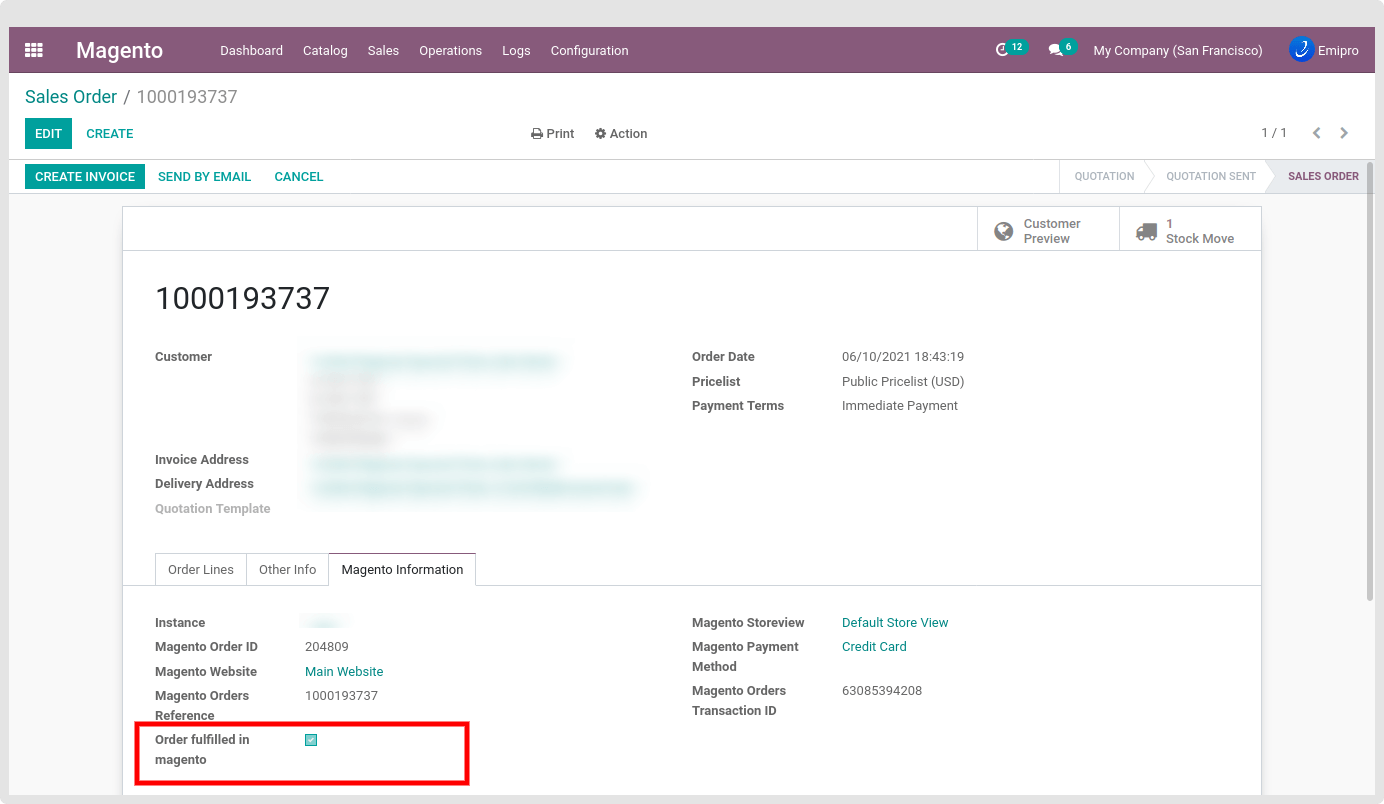1384x804 pixels.
Task: Open the Emipro user menu
Action: pyautogui.click(x=1324, y=50)
